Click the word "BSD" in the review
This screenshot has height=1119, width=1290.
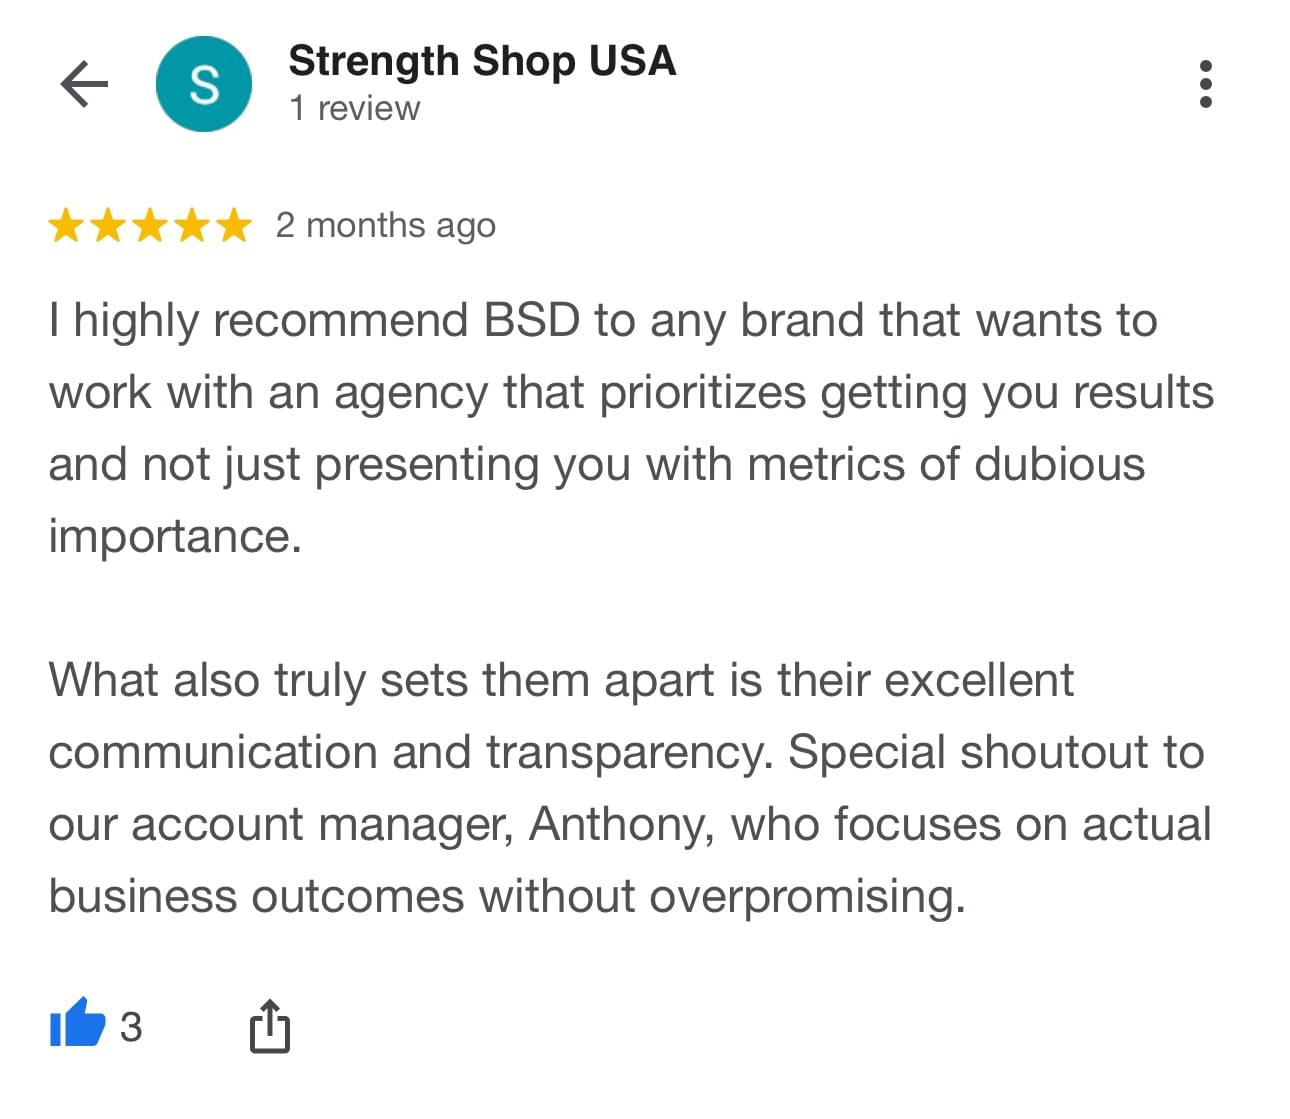click(531, 321)
